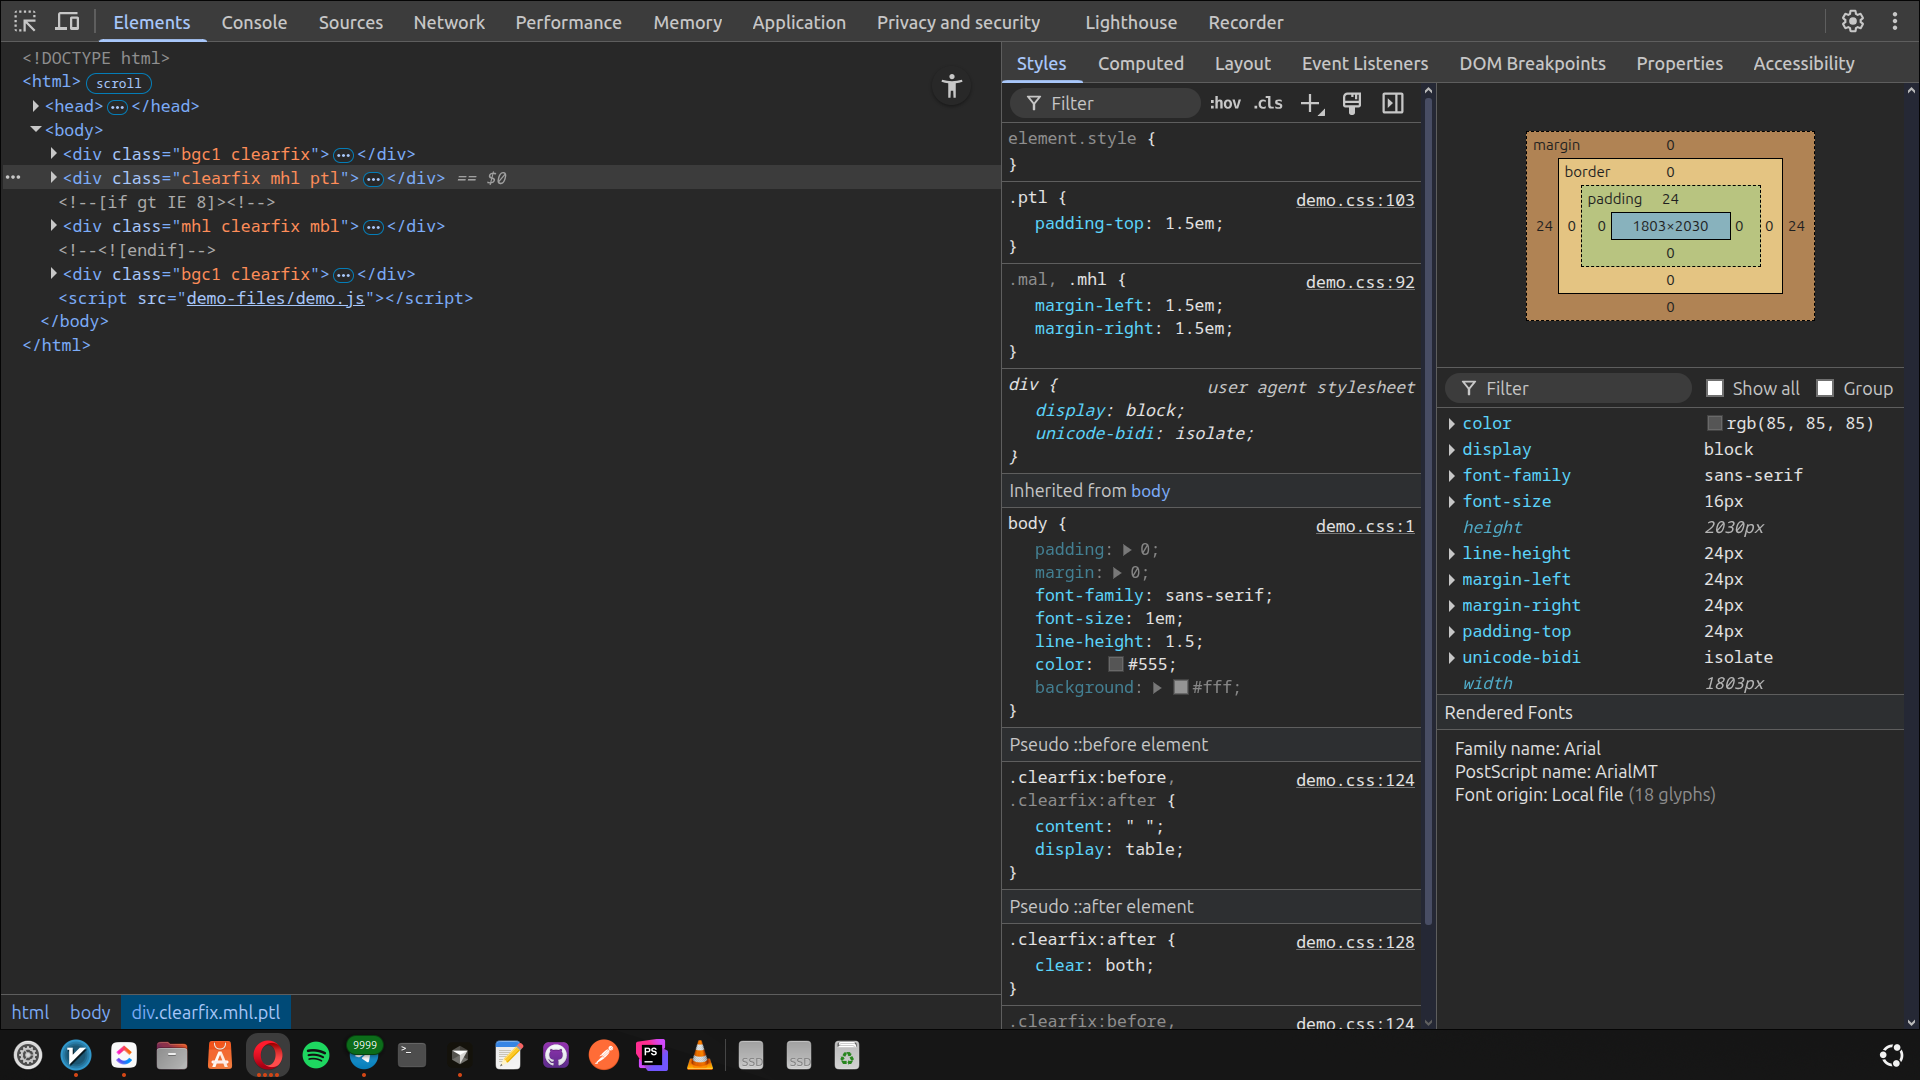1920x1080 pixels.
Task: Toggle the device toolbar icon
Action: pyautogui.click(x=67, y=21)
